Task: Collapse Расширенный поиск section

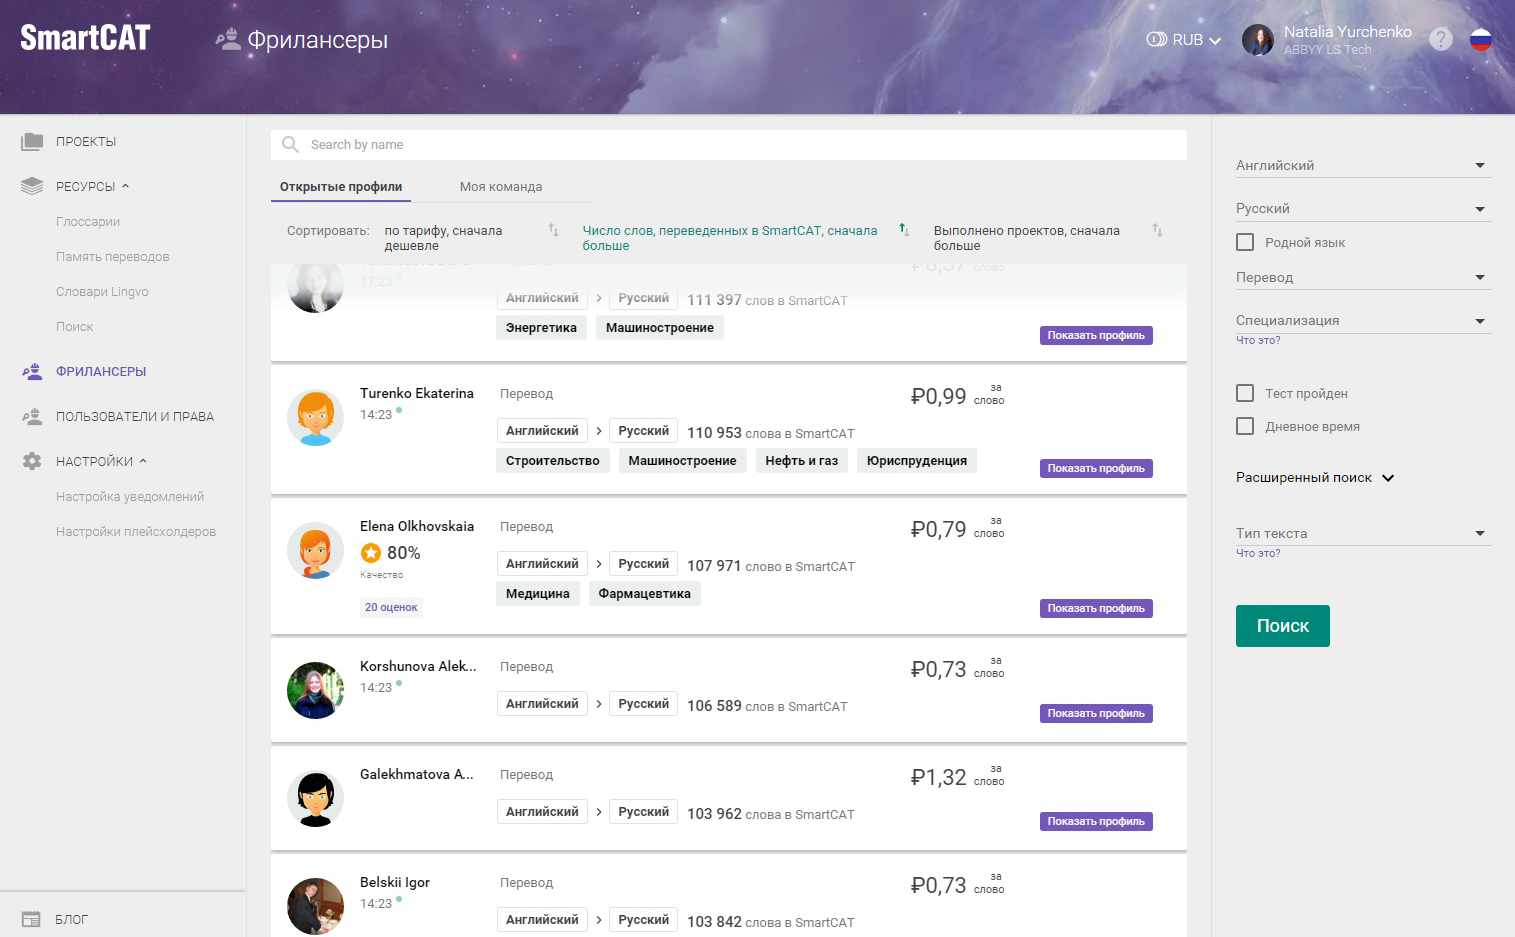Action: pos(1315,478)
